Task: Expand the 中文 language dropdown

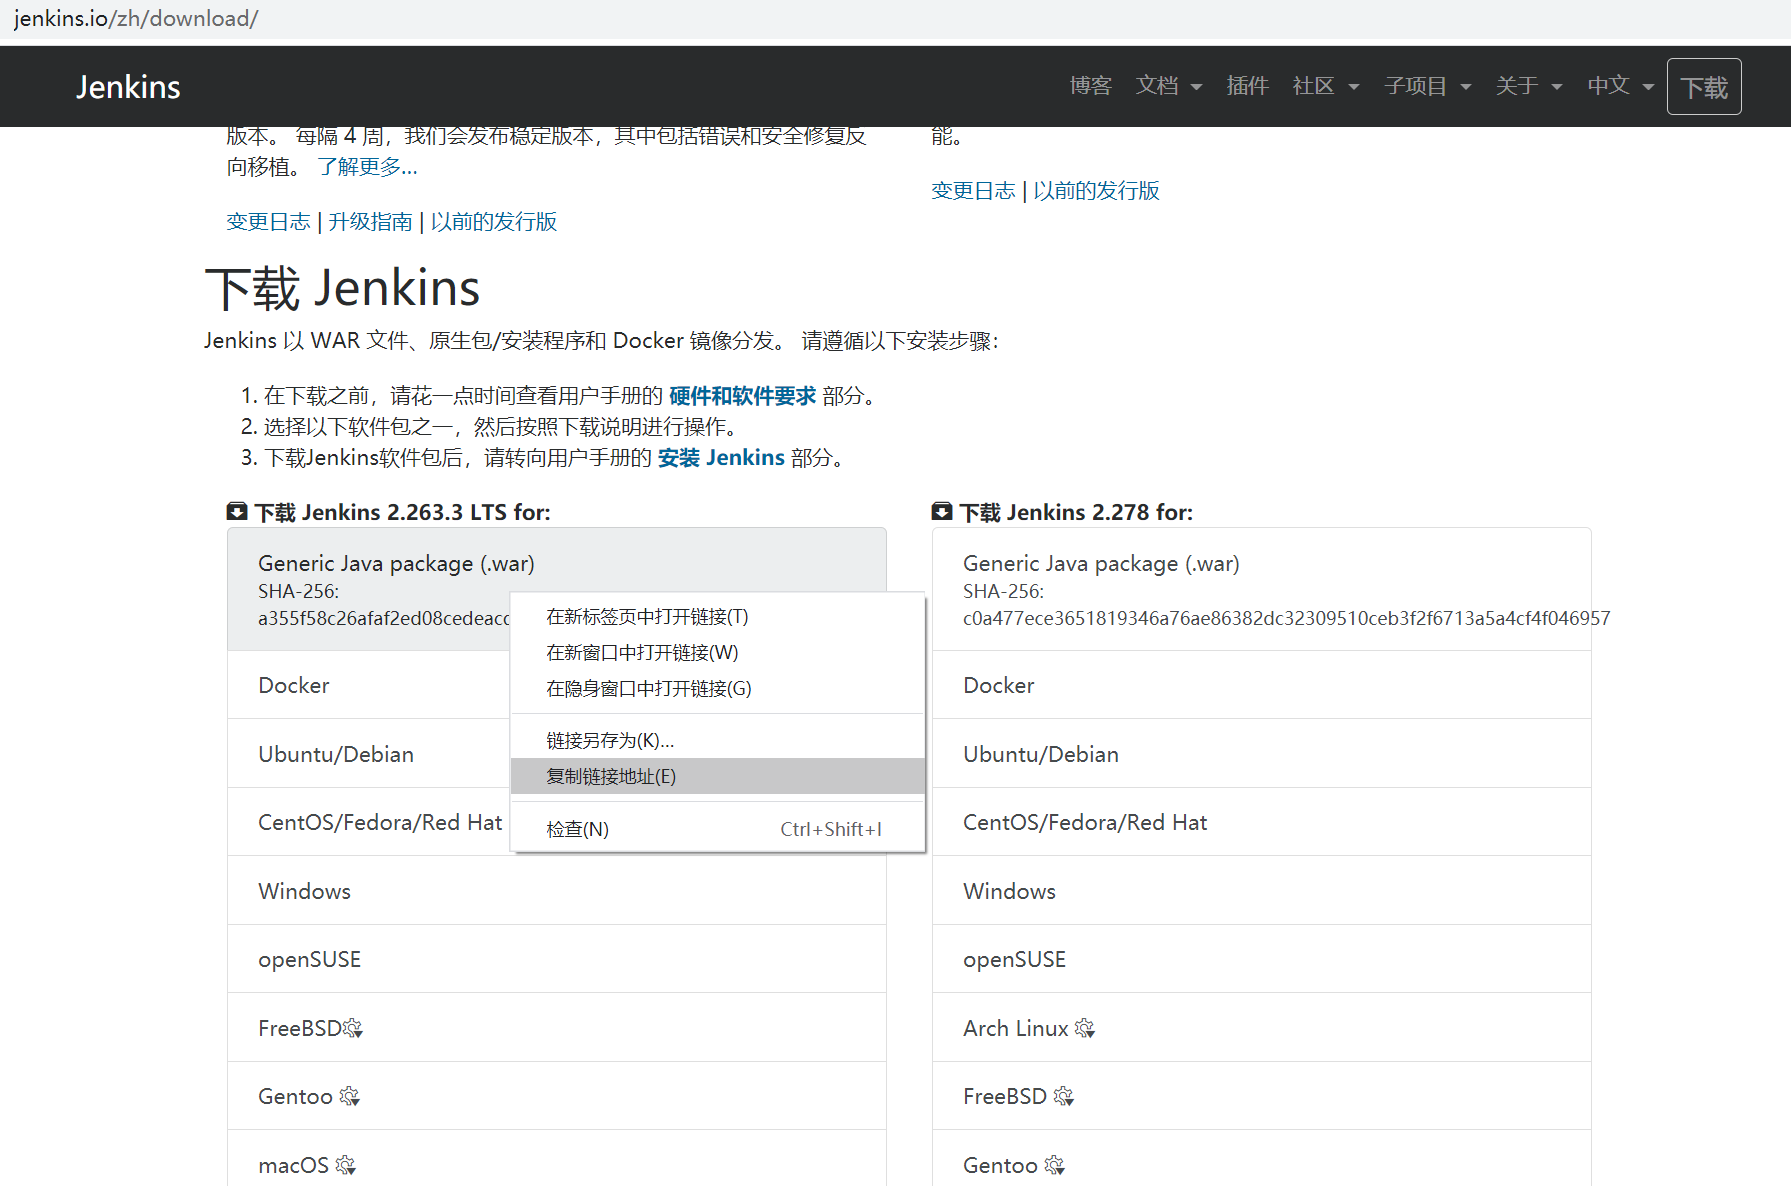Action: [1620, 86]
